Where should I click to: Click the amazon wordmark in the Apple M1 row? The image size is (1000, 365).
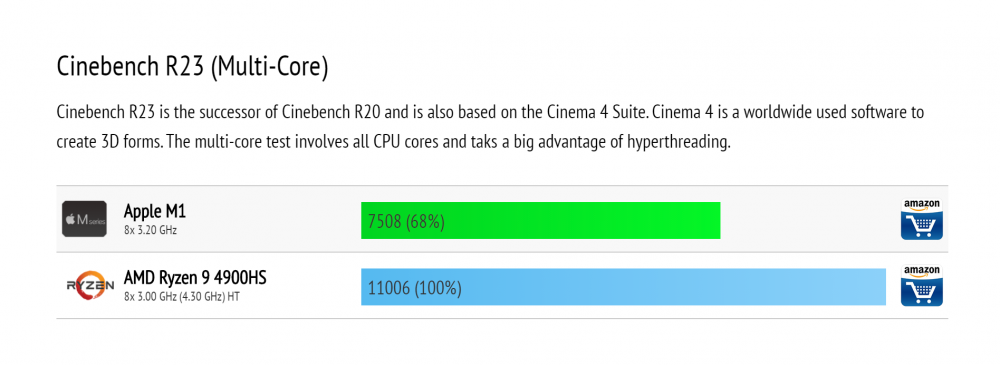point(922,205)
